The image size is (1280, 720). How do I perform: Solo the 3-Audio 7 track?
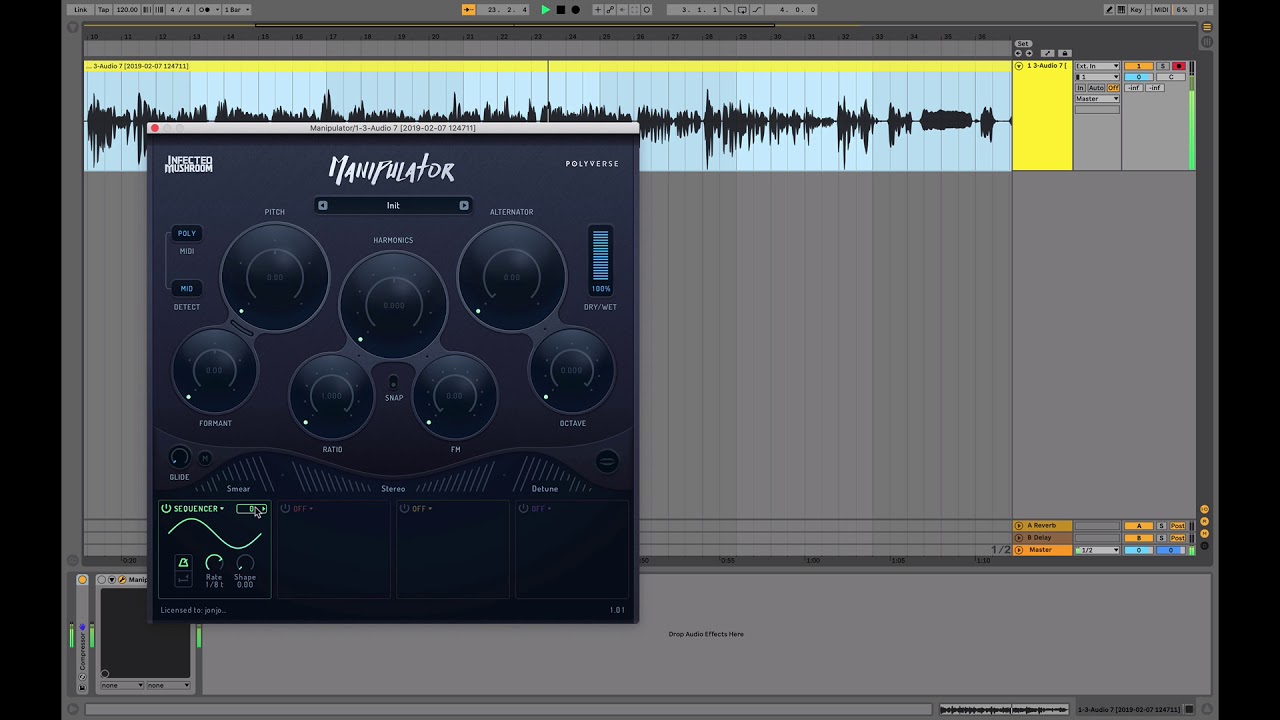pos(1162,66)
